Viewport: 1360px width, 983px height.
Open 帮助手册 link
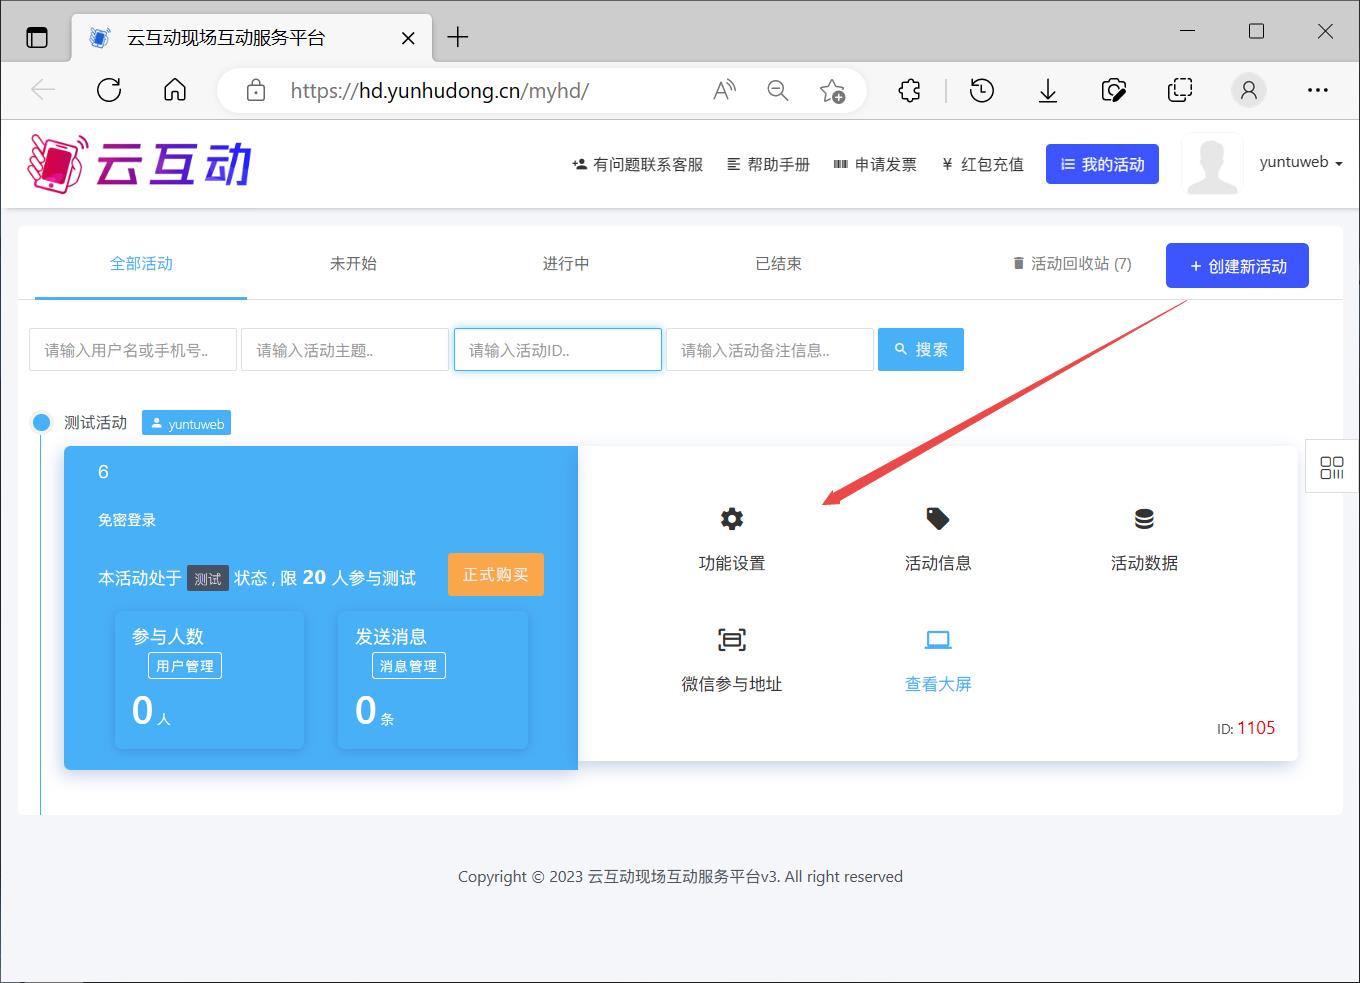pyautogui.click(x=768, y=165)
